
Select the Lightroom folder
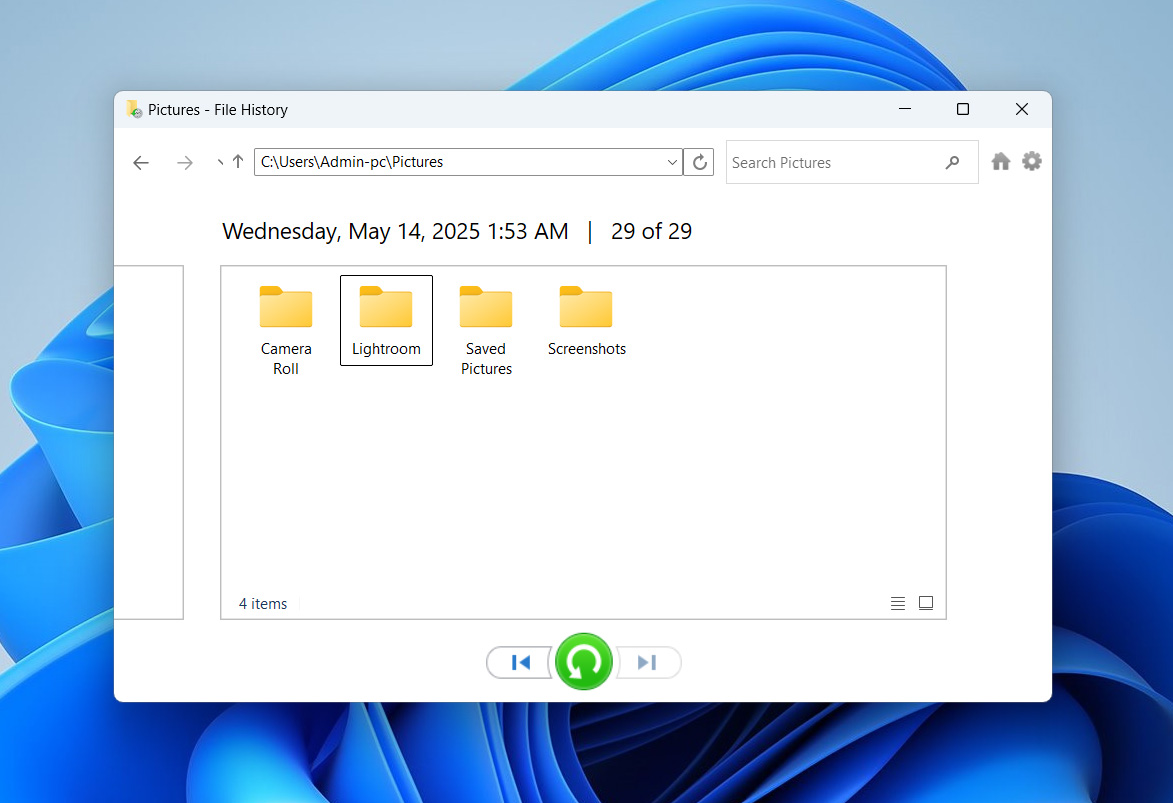(386, 320)
